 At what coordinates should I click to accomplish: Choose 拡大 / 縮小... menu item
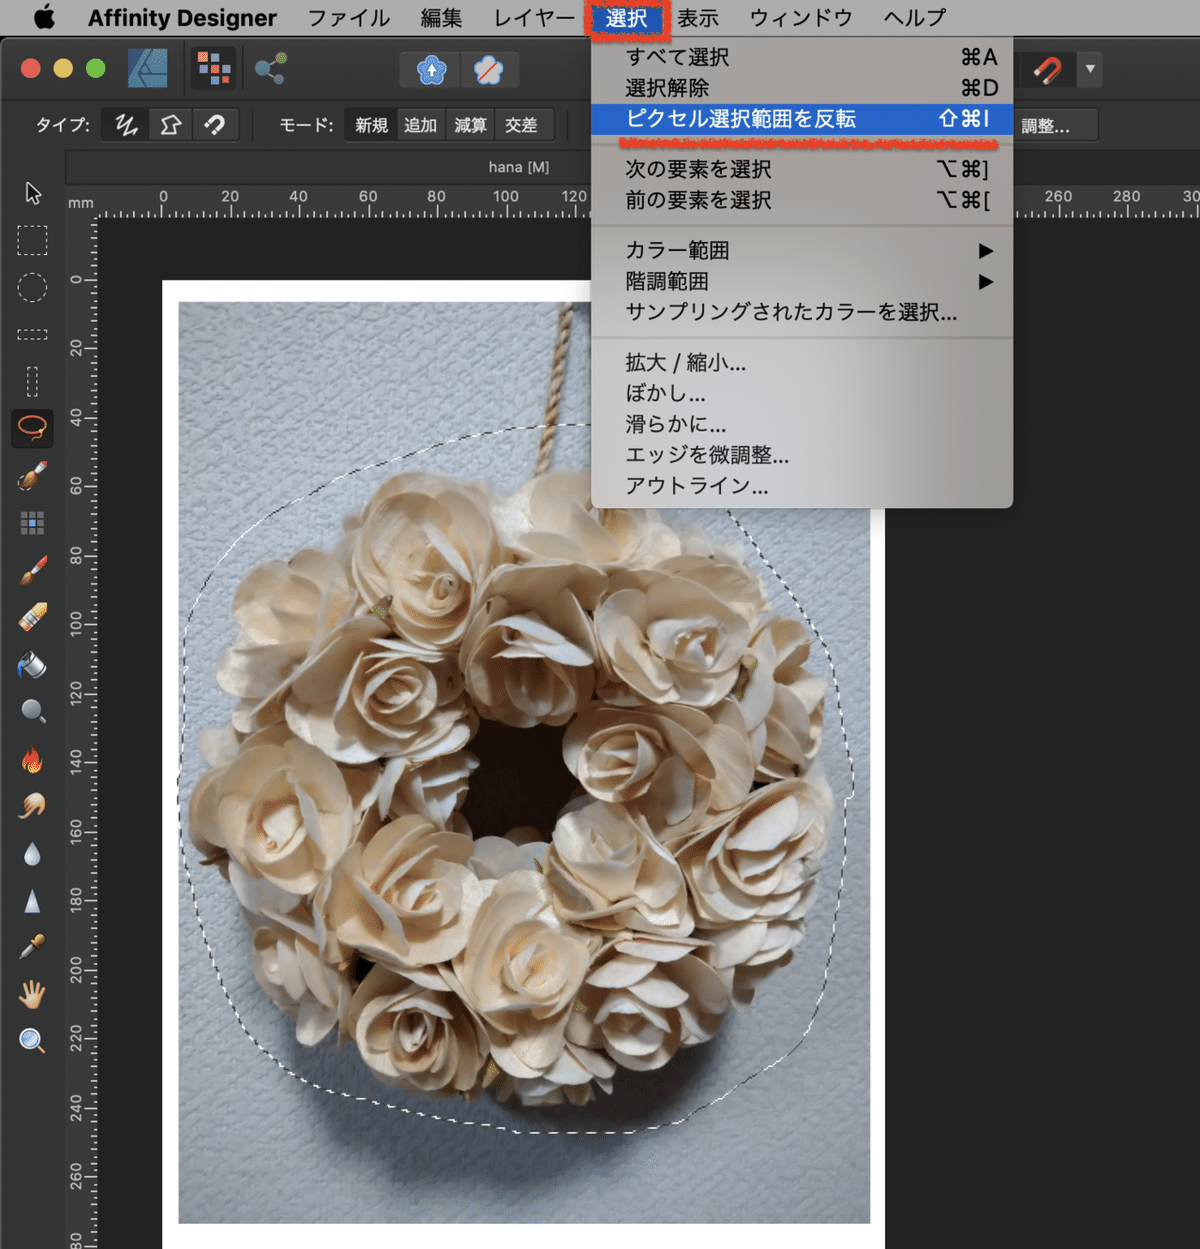click(802, 362)
